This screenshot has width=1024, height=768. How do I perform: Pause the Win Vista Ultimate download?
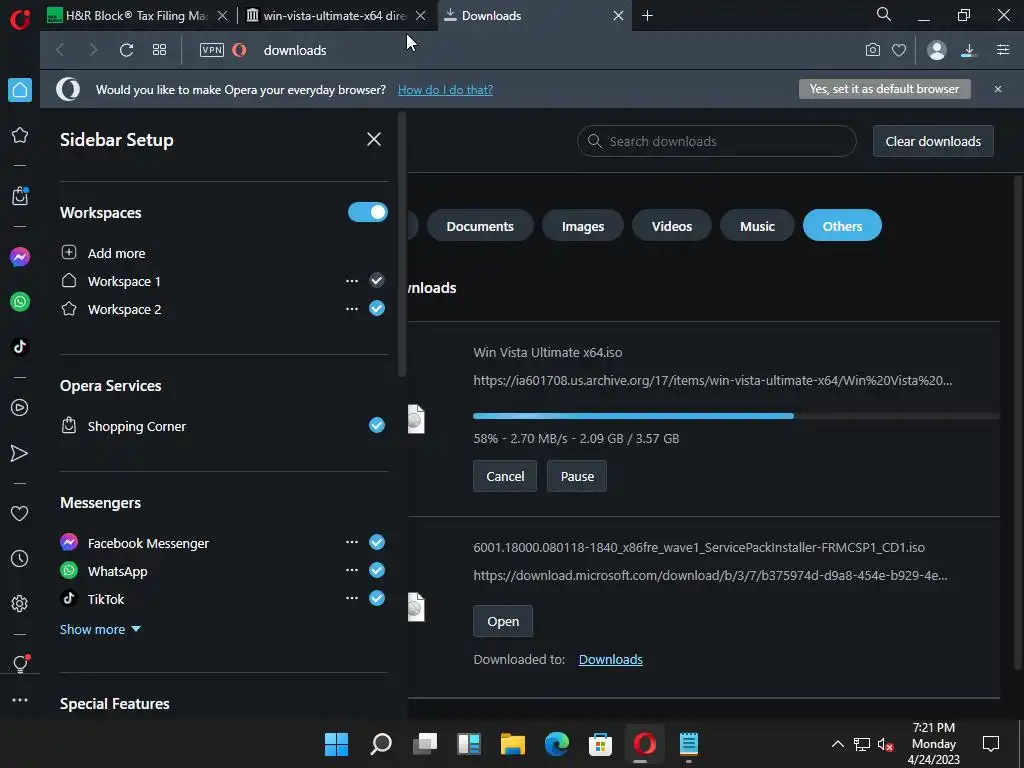point(577,476)
